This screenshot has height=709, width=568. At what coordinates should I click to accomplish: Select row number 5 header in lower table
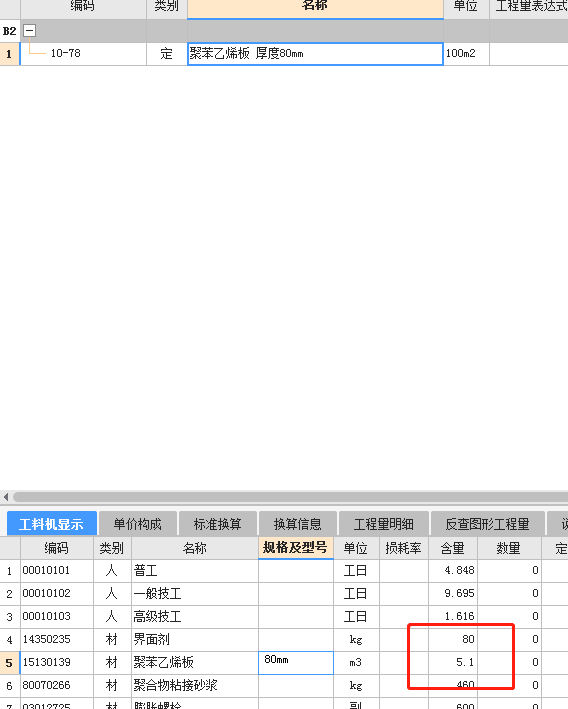point(9,663)
